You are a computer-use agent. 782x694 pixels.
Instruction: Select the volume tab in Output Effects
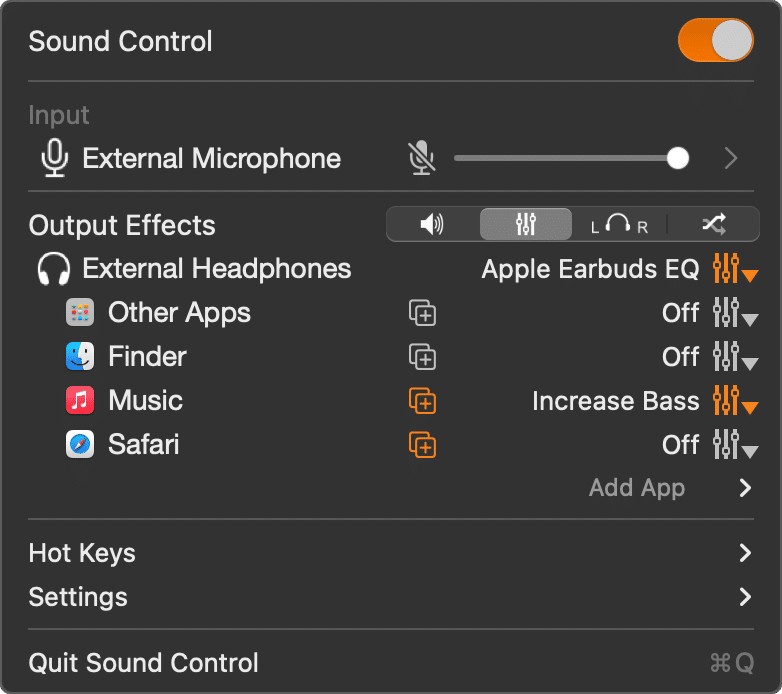432,225
